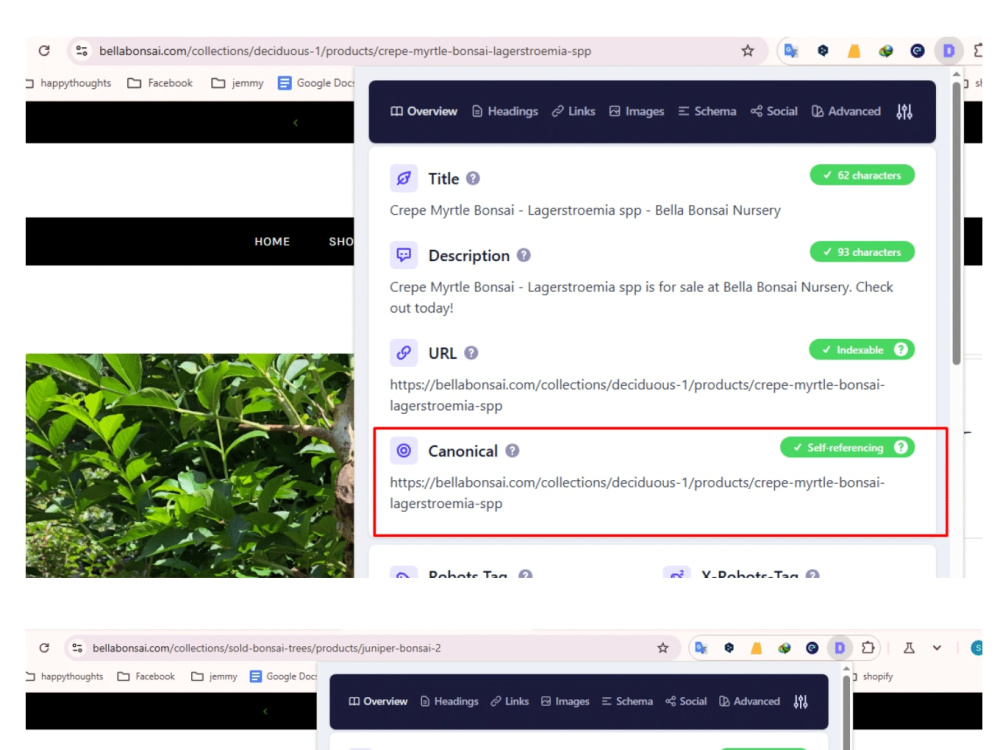The image size is (1000, 750).
Task: Bookmark crepe-myrtle page with star icon
Action: coord(747,50)
